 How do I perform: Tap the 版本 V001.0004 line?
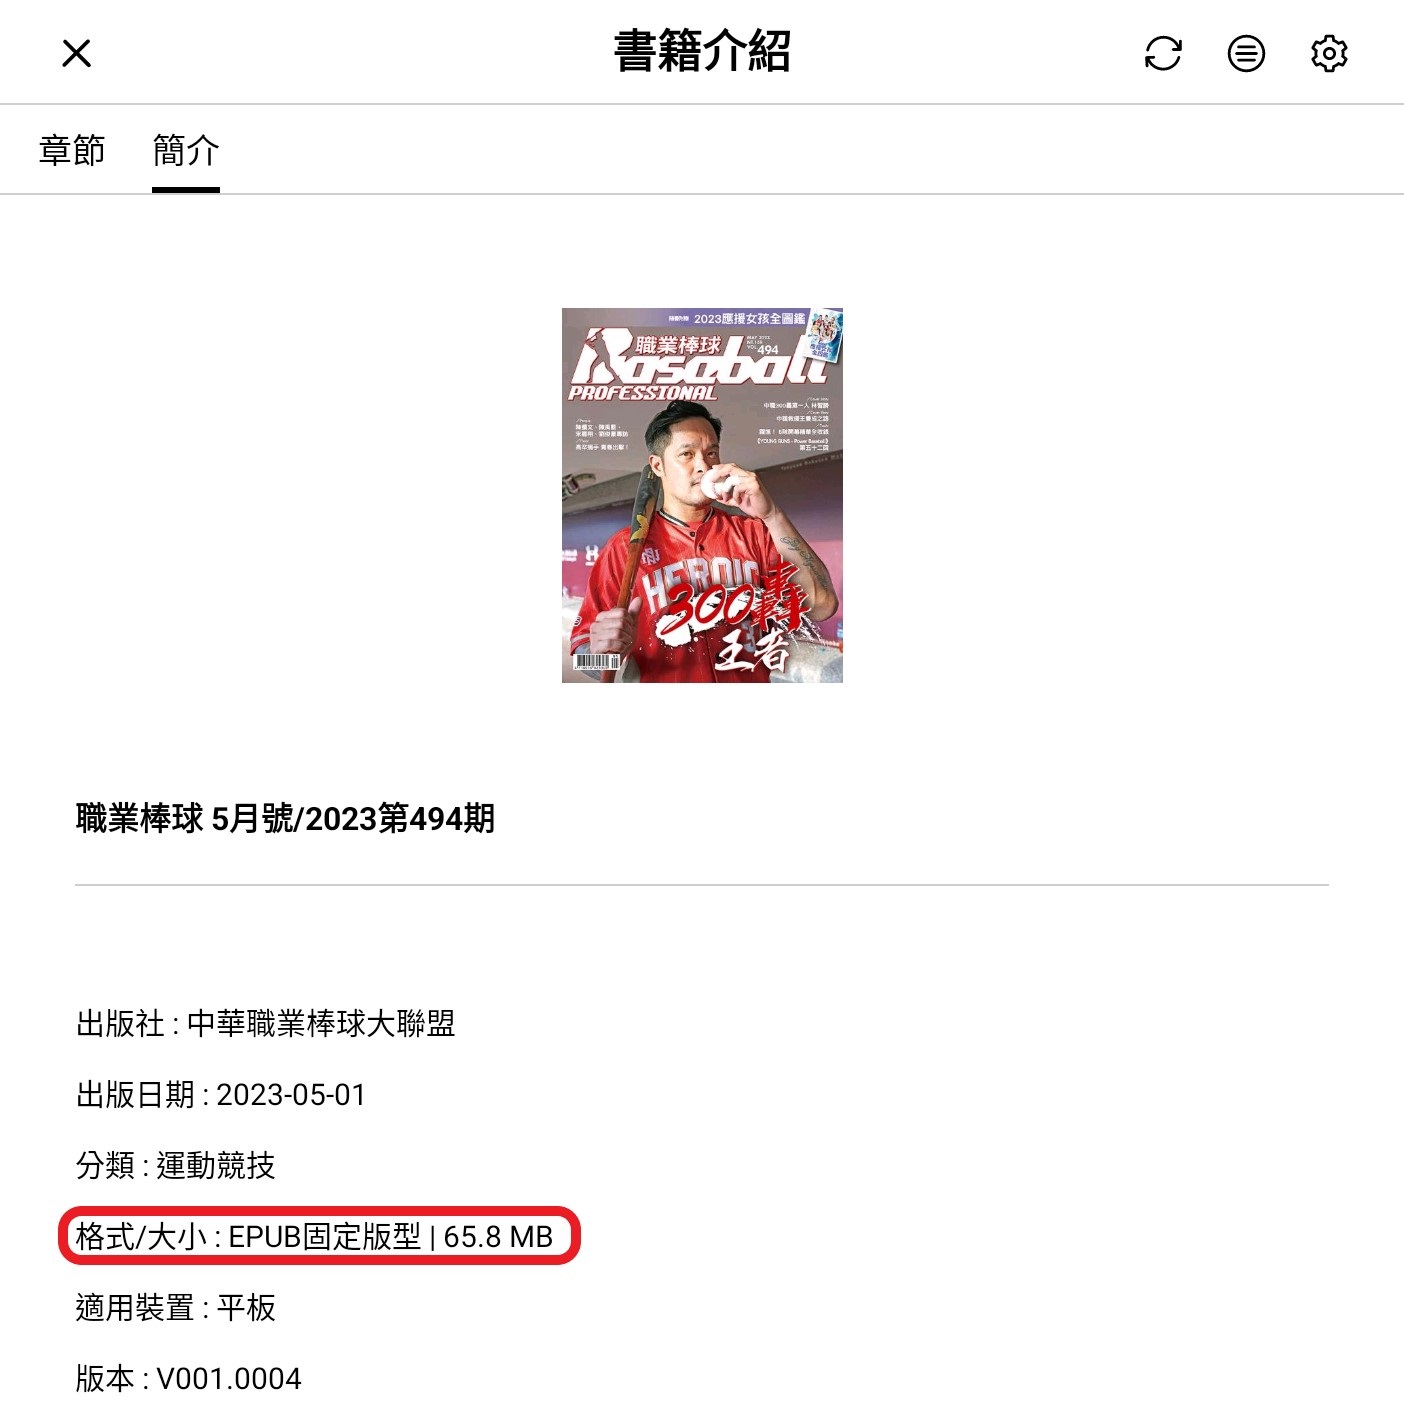coord(189,1379)
